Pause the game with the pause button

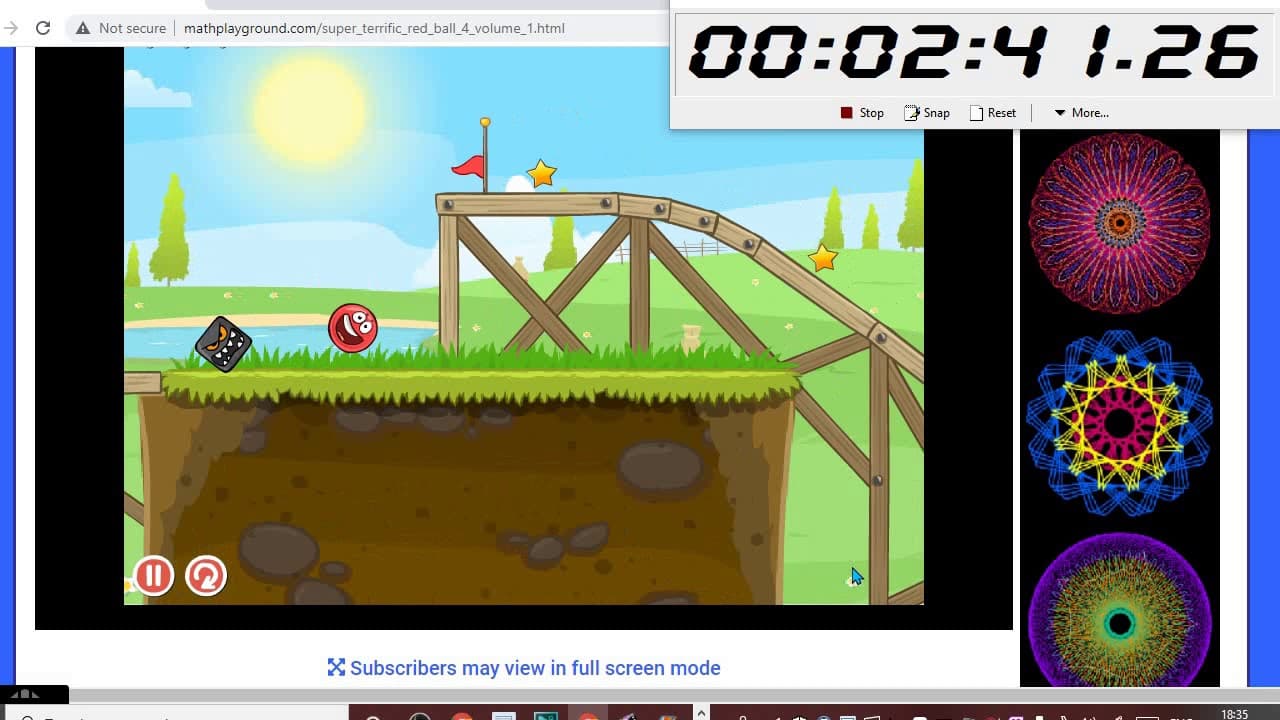(154, 576)
